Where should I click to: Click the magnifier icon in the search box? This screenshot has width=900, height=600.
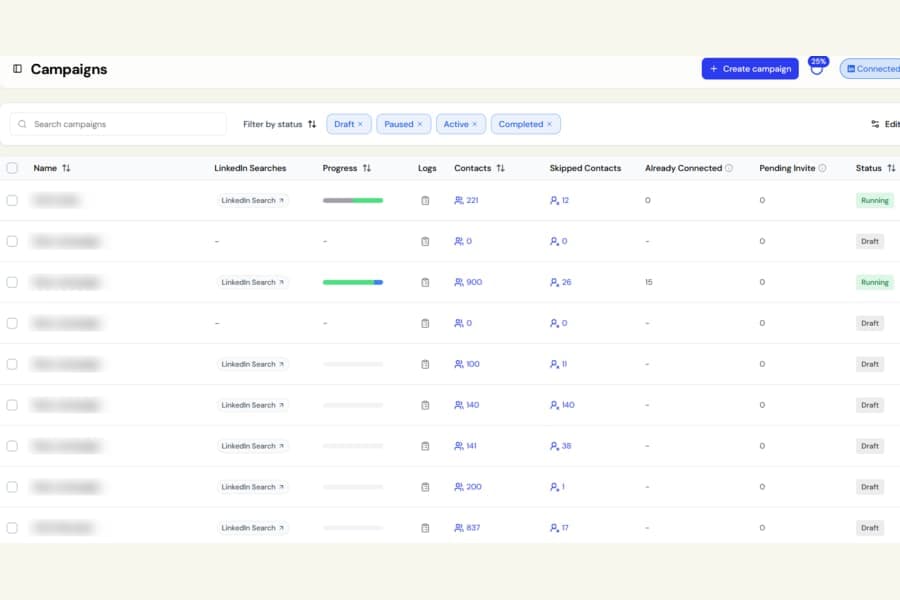point(22,124)
